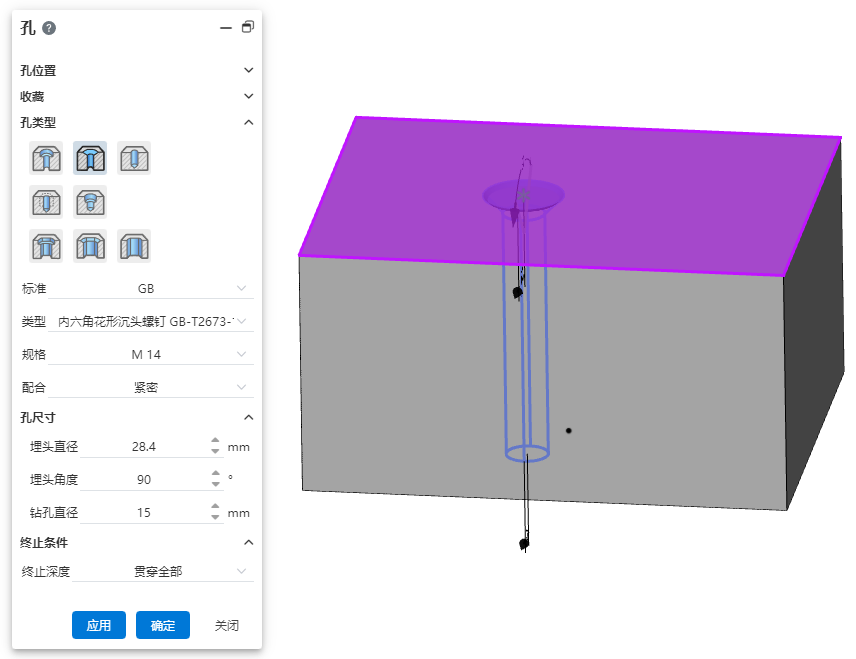856x659 pixels.
Task: Collapse the 孔类型 section
Action: 248,122
